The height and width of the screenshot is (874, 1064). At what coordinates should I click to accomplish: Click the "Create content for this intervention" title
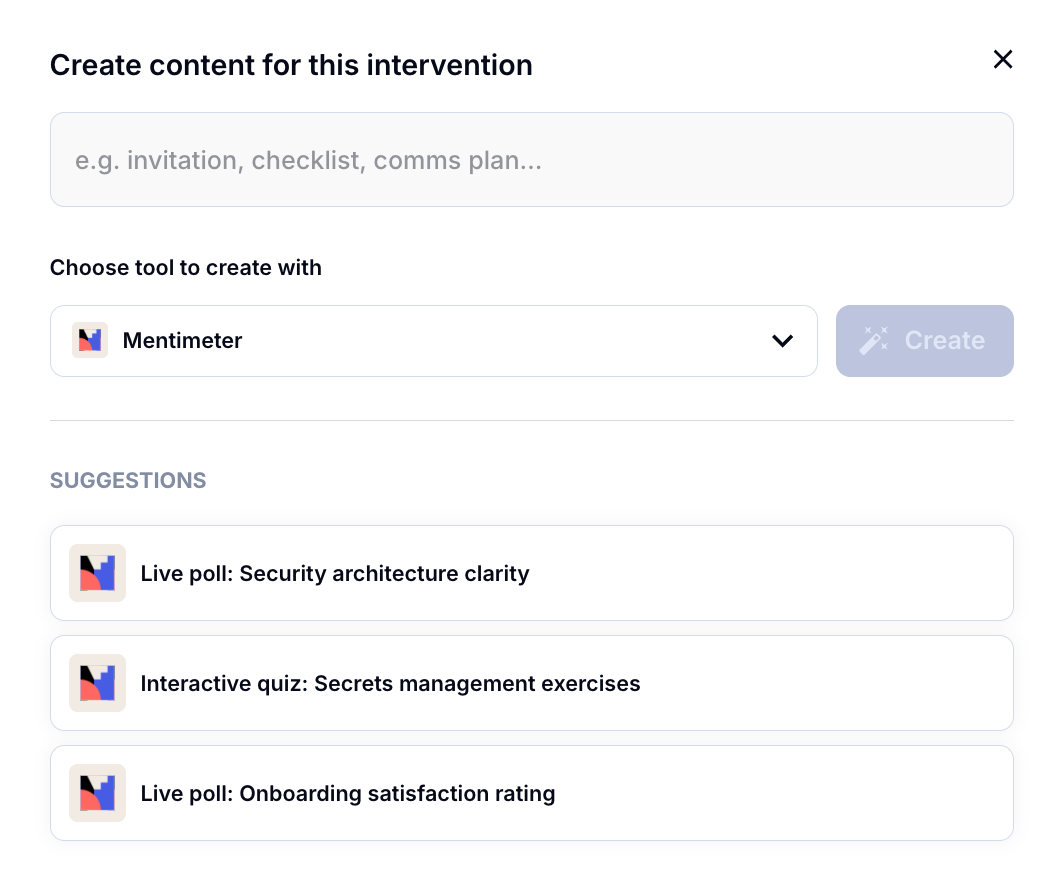(291, 66)
